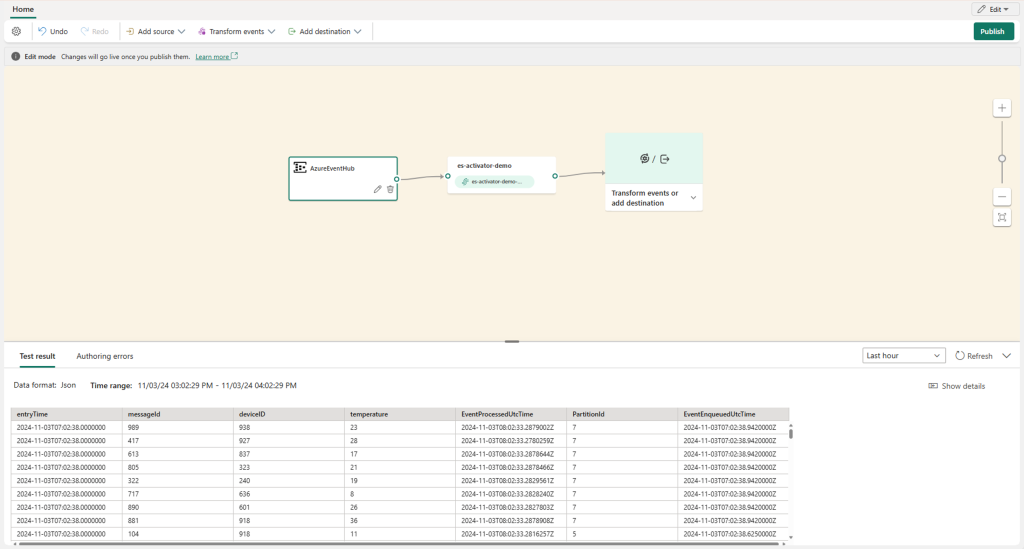Click the output port of AzureEventHub node

(x=396, y=179)
